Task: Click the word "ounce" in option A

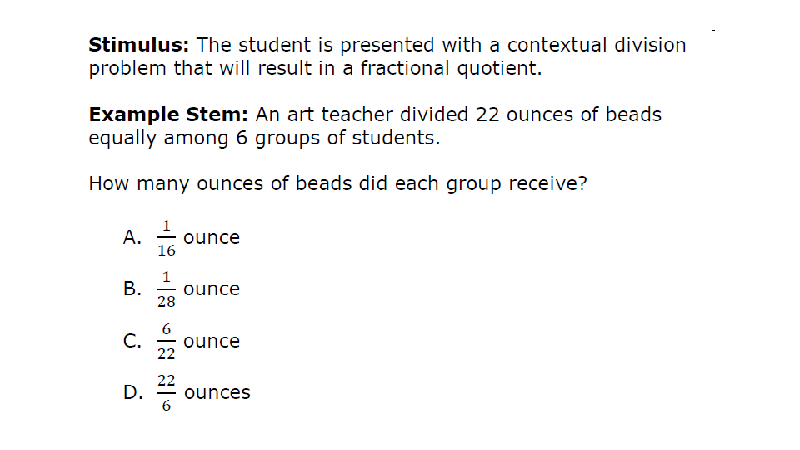Action: coord(211,238)
